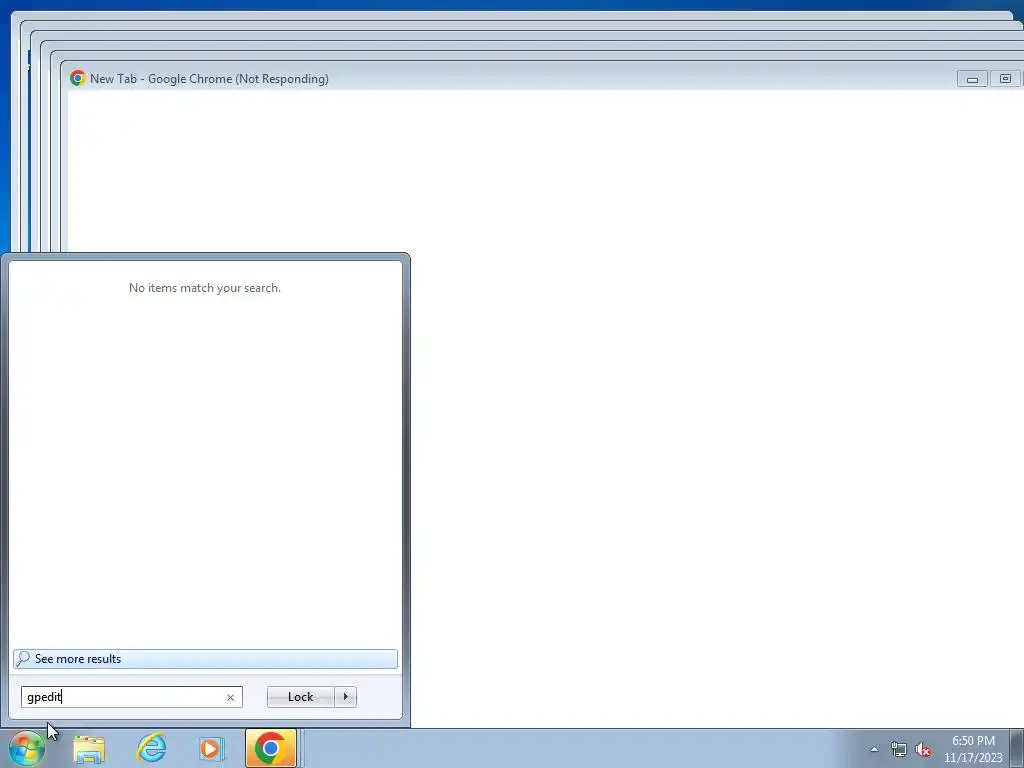
Task: Open the clock showing 6:50 PM
Action: [x=973, y=749]
